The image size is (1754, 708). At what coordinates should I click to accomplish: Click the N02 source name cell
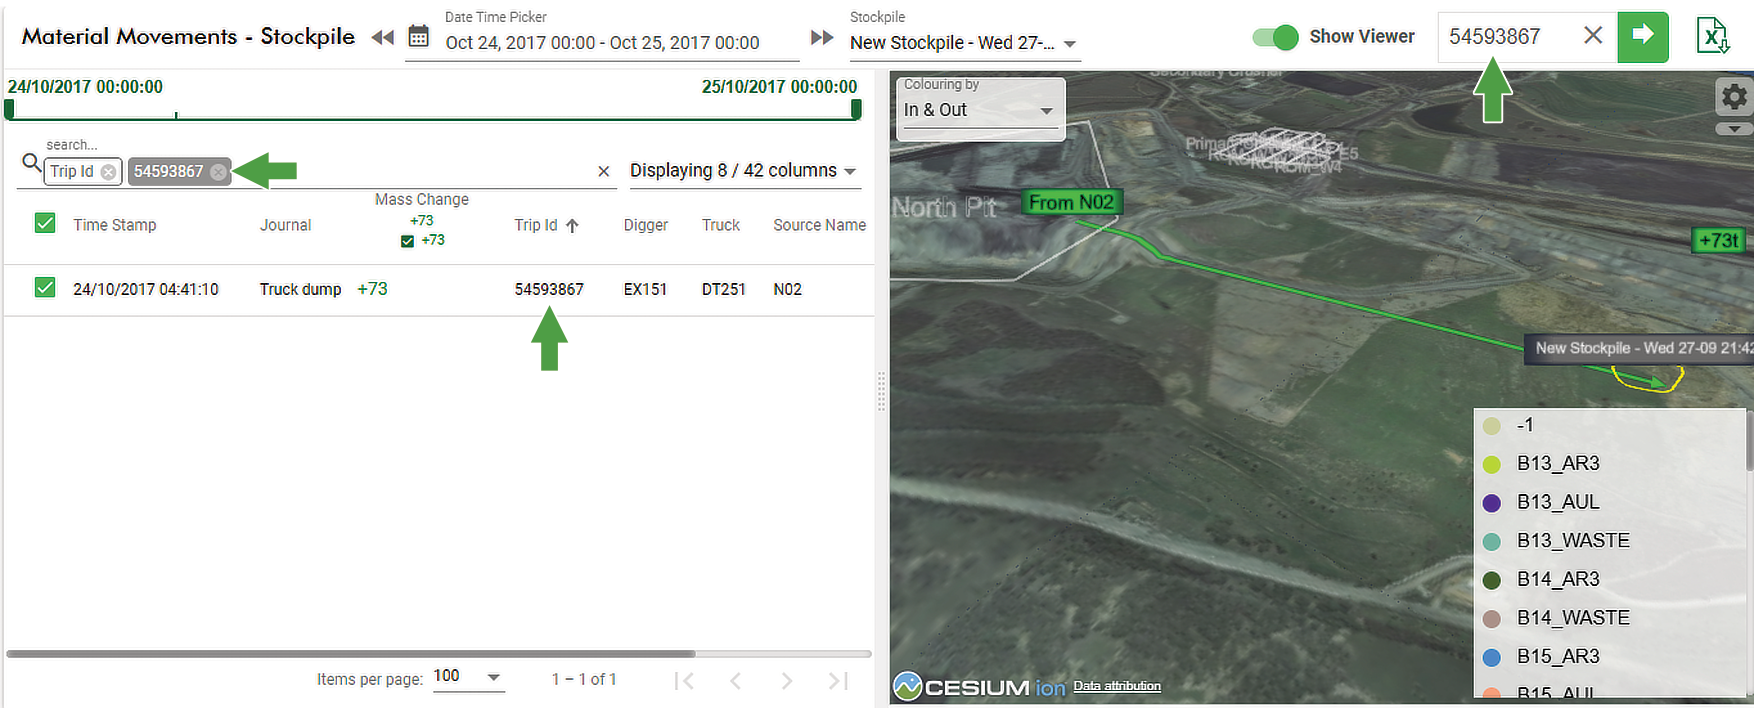(787, 289)
